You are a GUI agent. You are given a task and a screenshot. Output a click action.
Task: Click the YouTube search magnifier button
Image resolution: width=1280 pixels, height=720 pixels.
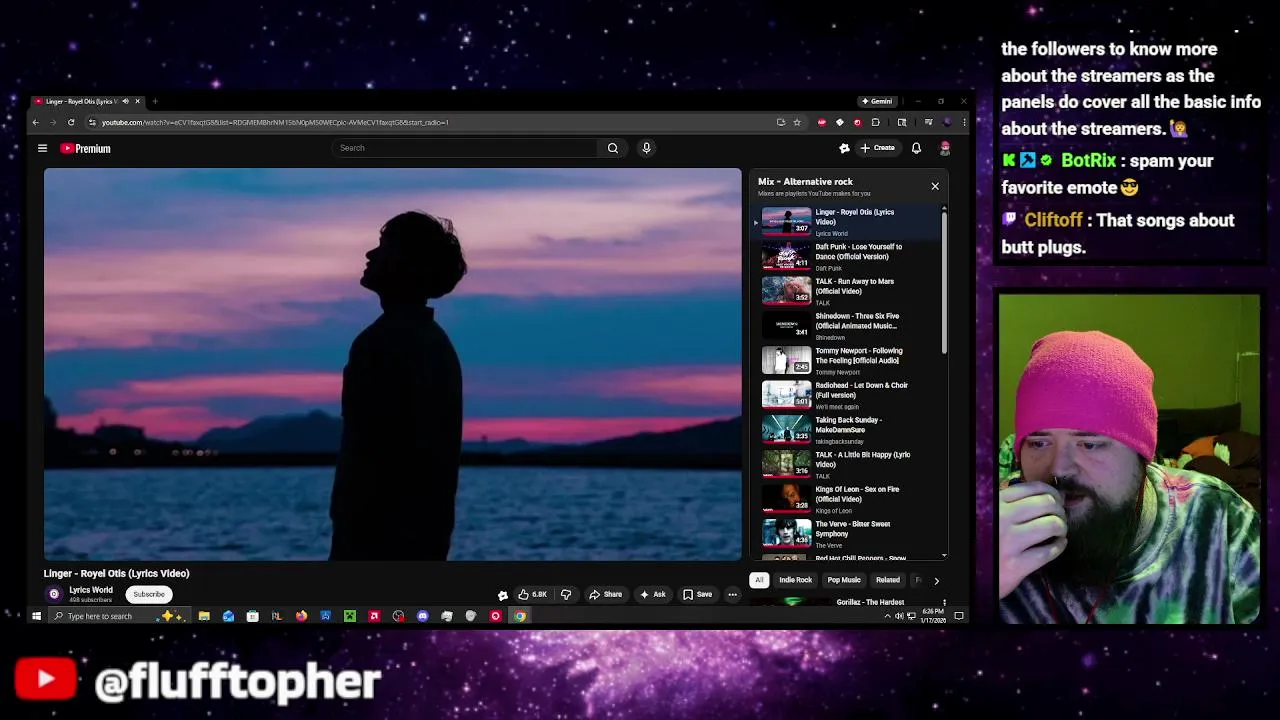pos(613,148)
